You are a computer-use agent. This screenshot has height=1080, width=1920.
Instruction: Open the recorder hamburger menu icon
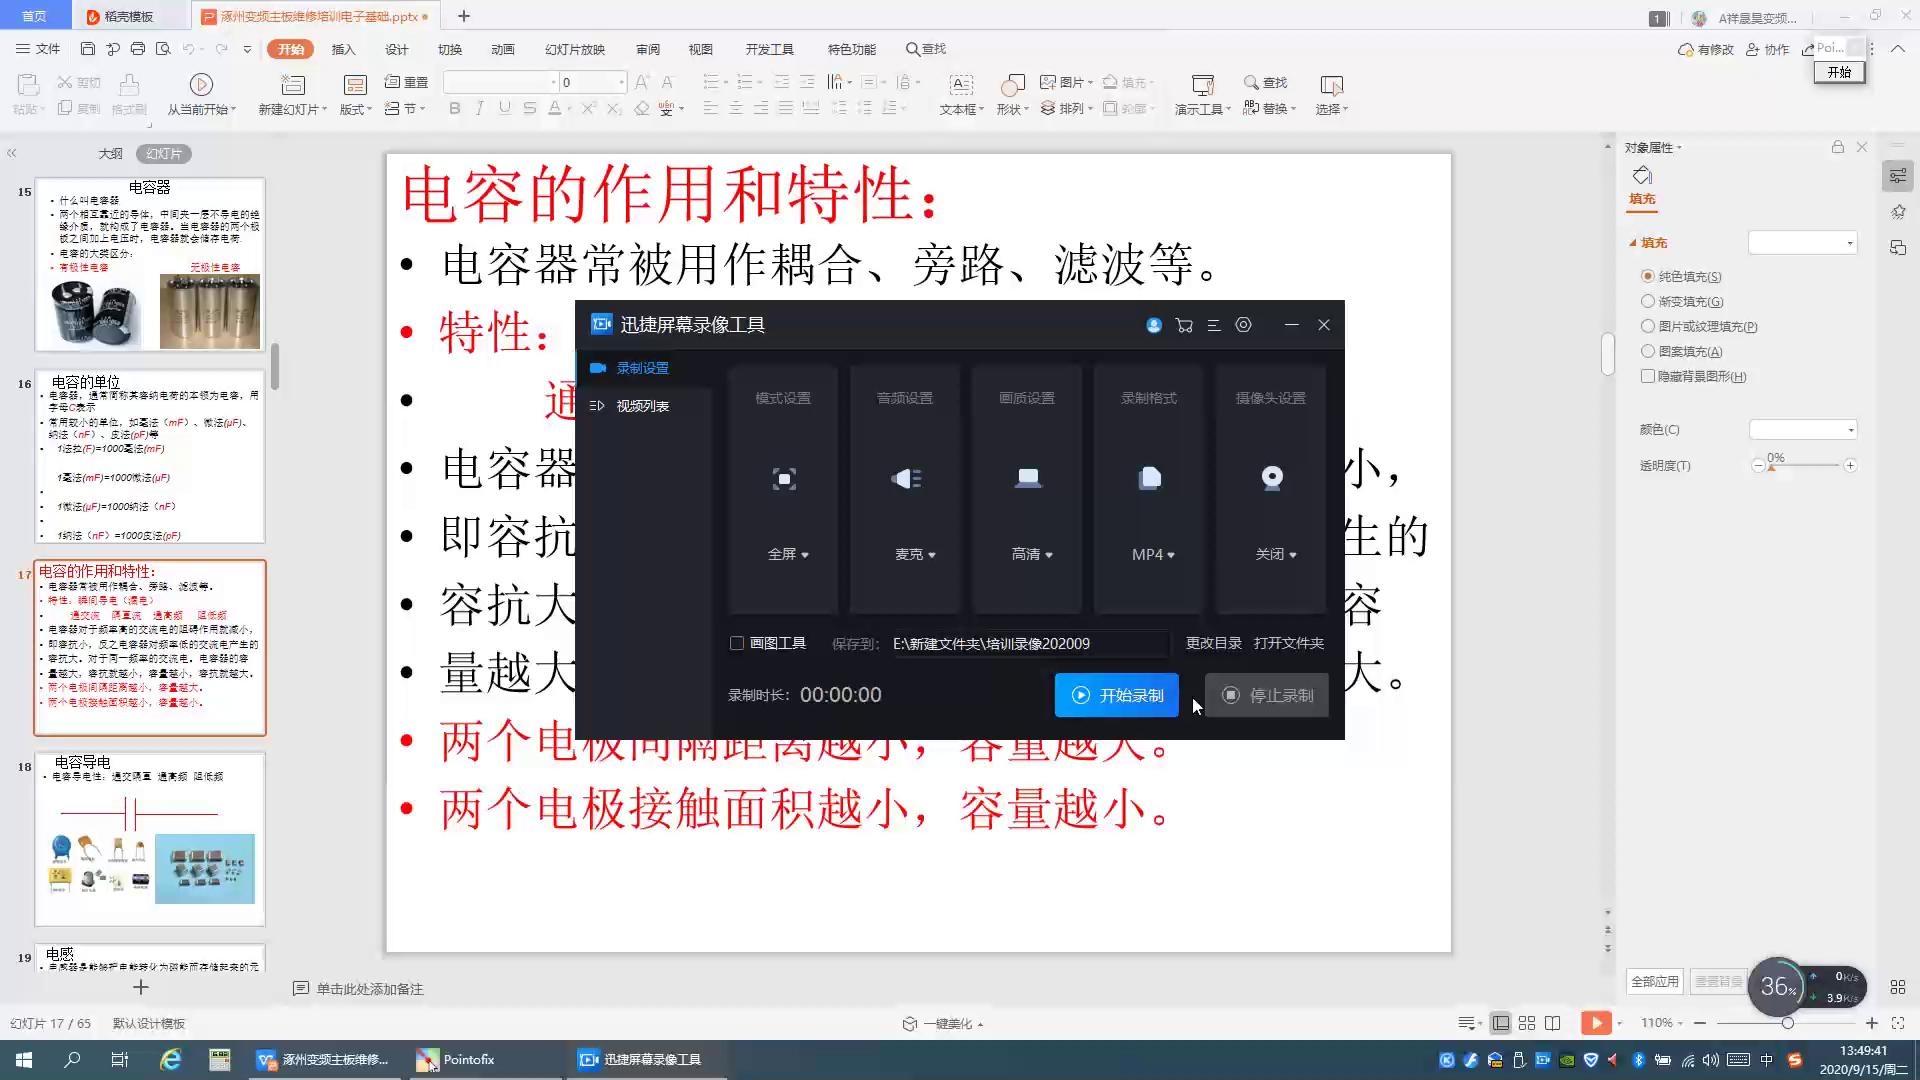tap(1214, 325)
